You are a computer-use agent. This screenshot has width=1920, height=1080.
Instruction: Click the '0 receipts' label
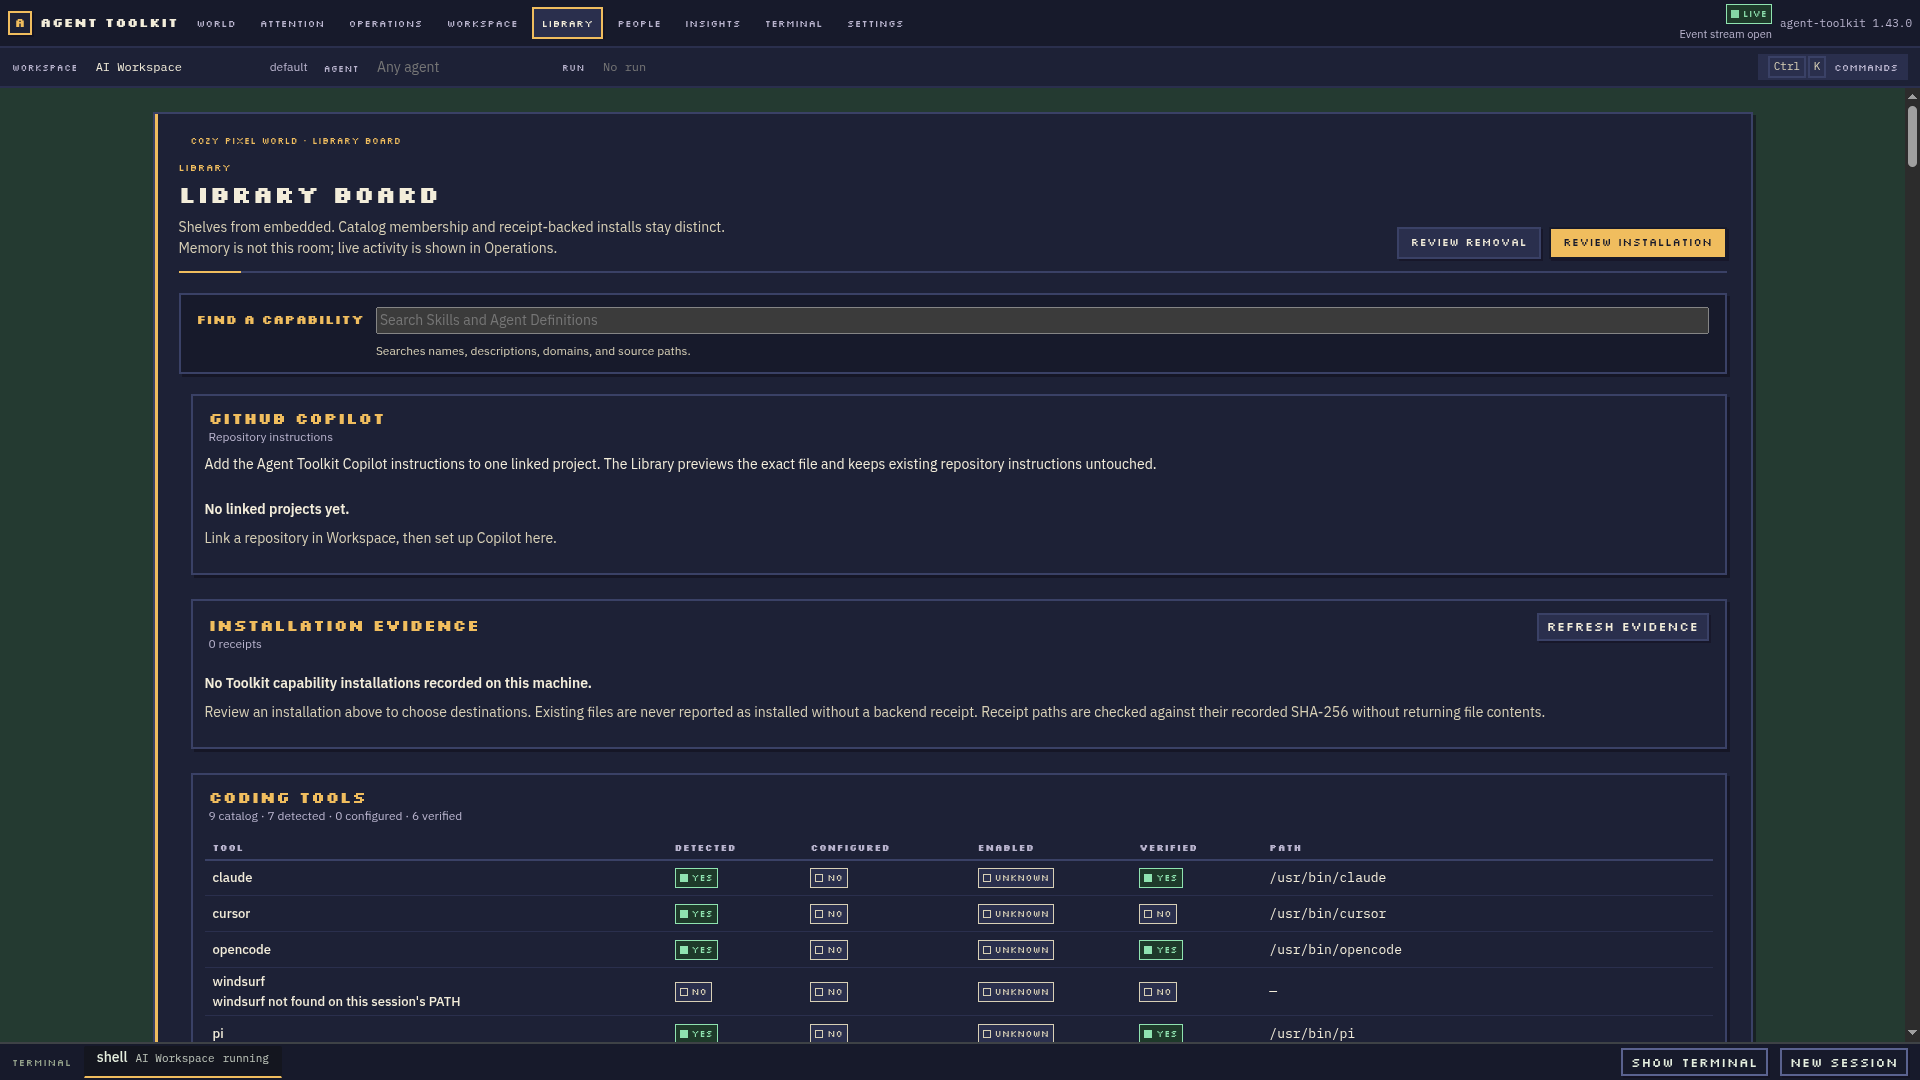235,644
